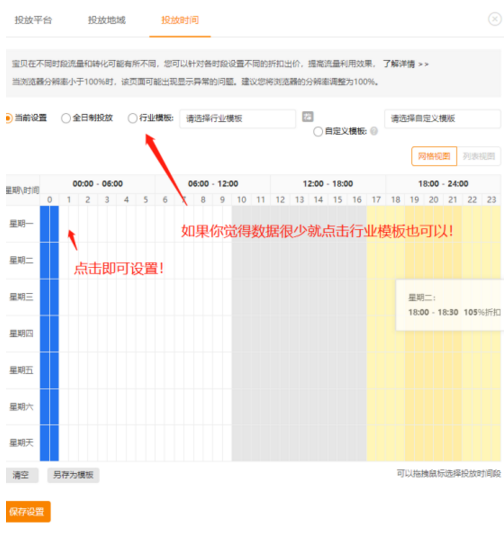Select the 自定义模板 radio button

[318, 131]
